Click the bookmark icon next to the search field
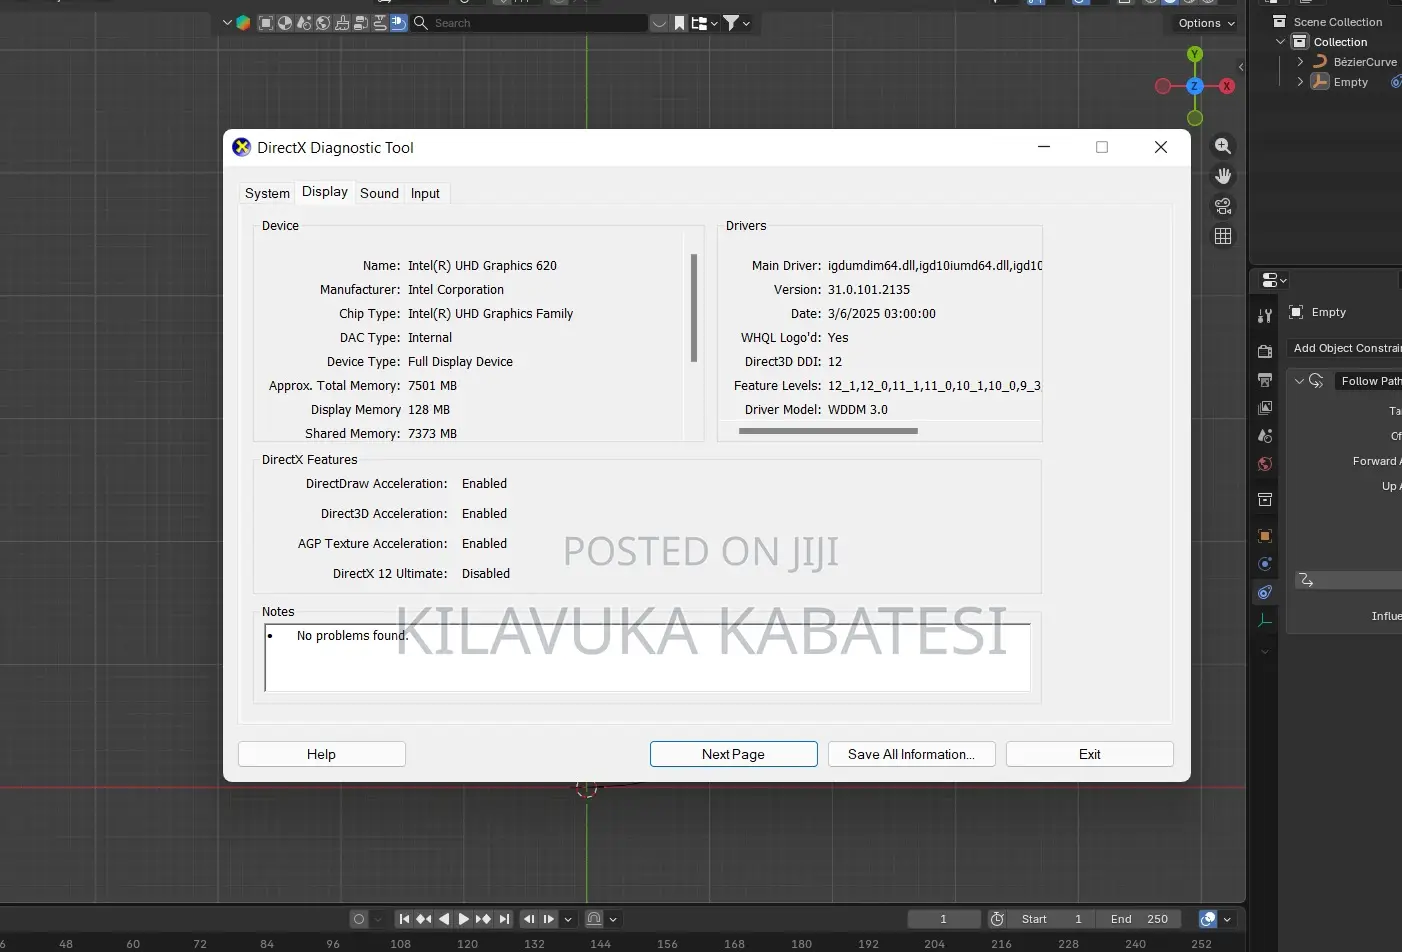The height and width of the screenshot is (952, 1402). coord(679,23)
